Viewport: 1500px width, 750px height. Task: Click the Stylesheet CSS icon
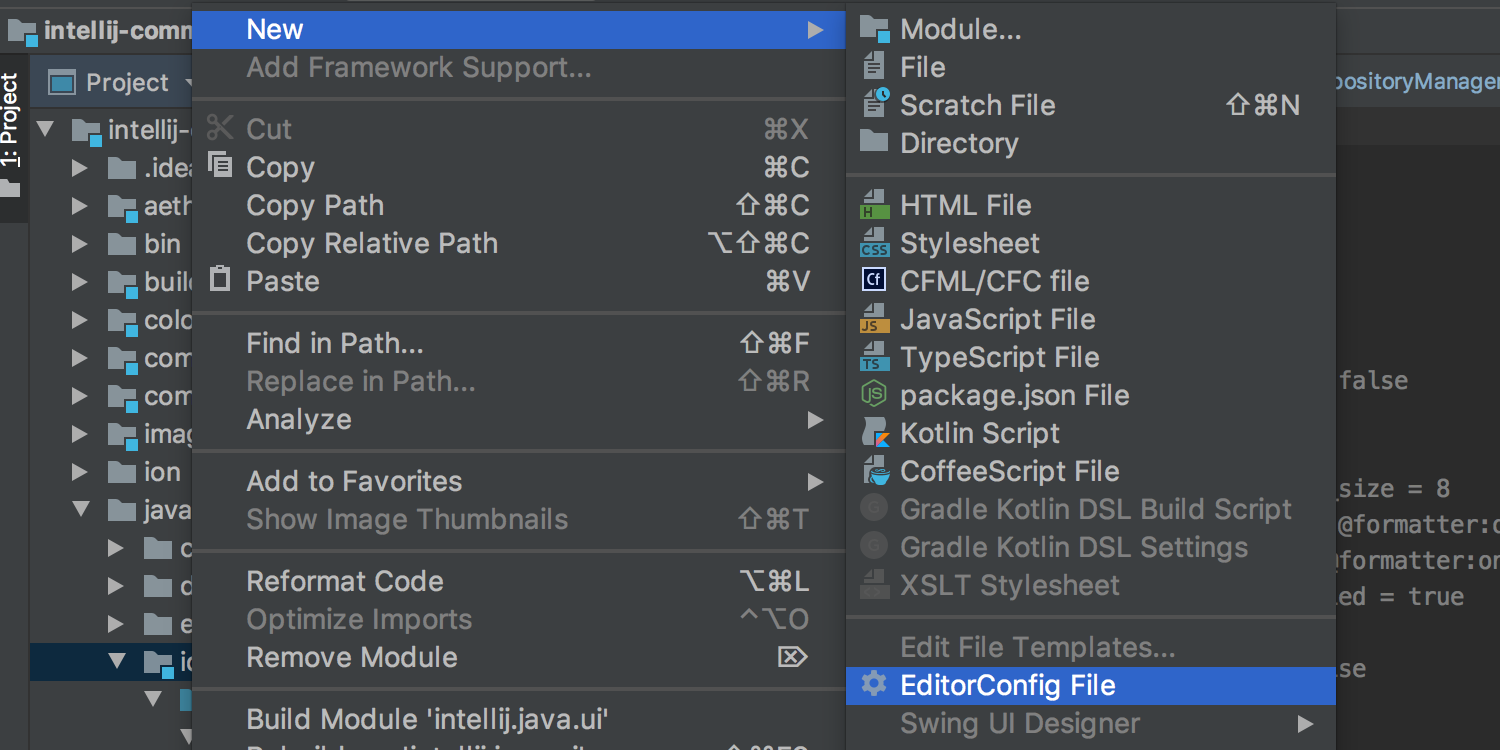tap(874, 243)
